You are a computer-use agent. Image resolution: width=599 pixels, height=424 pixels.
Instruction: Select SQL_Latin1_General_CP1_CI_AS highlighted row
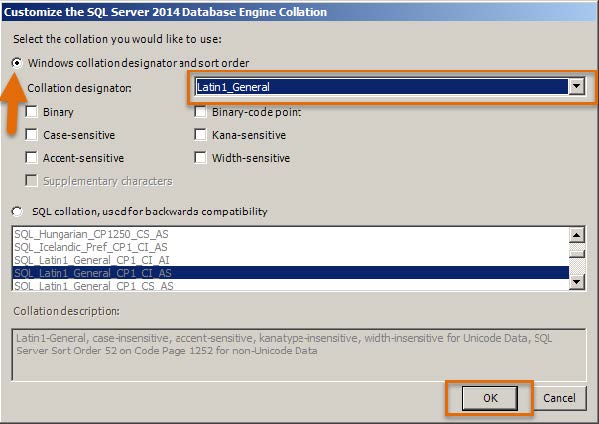click(x=291, y=273)
